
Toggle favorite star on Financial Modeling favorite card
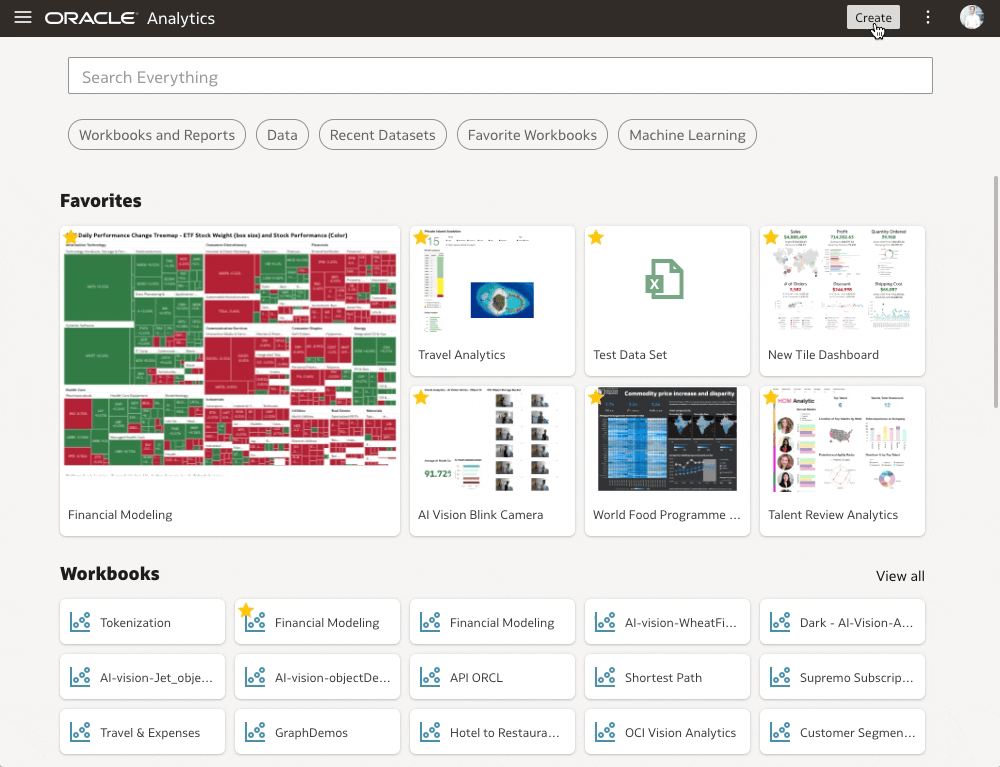tap(71, 237)
